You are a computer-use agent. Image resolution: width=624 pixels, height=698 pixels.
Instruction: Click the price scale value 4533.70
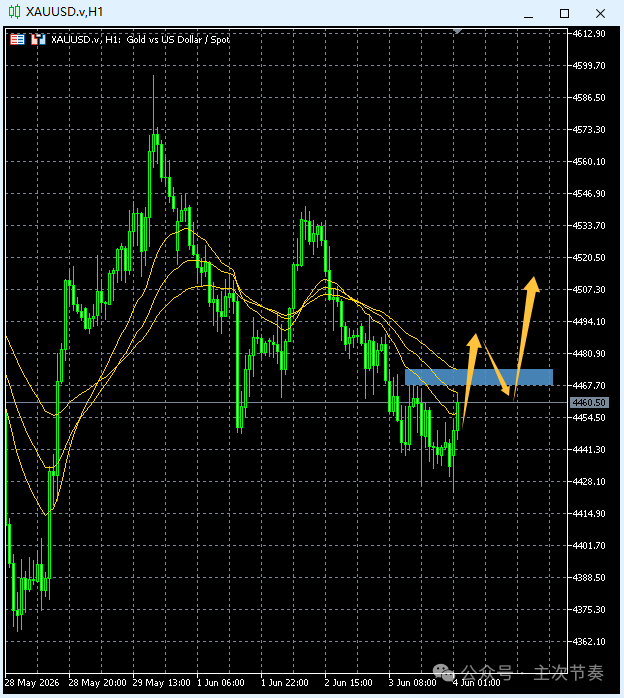pos(589,226)
